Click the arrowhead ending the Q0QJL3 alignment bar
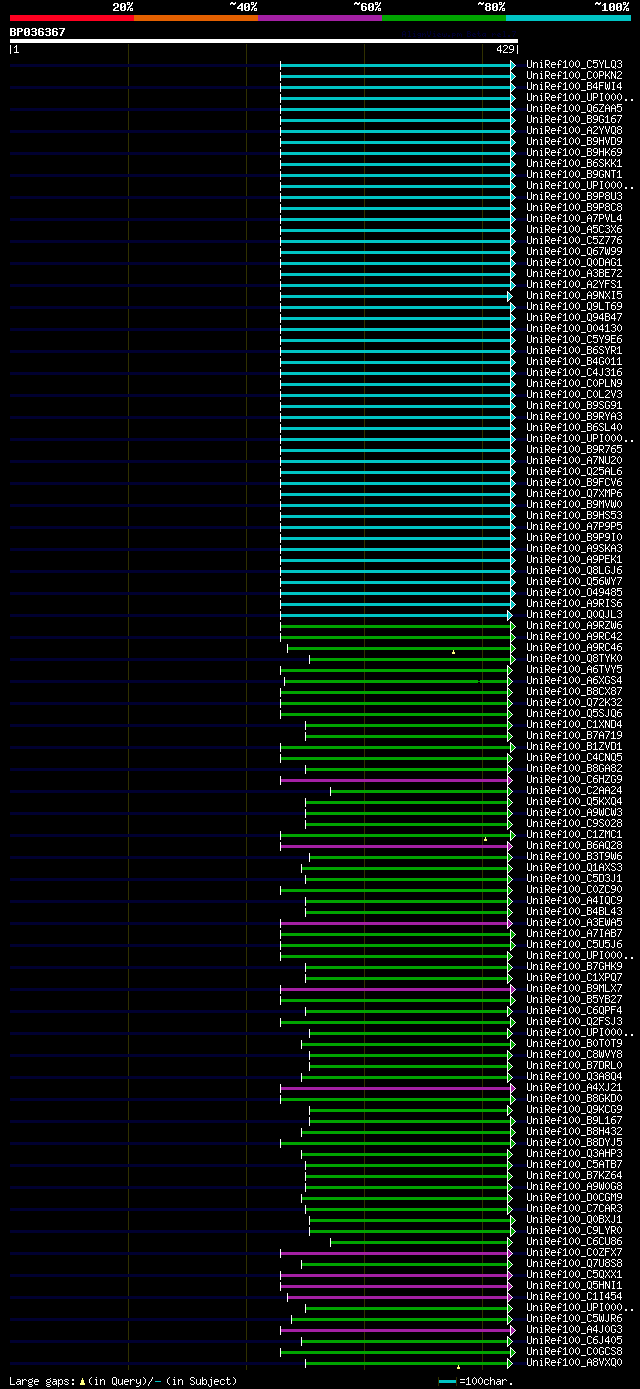This screenshot has width=640, height=1389. click(x=509, y=615)
